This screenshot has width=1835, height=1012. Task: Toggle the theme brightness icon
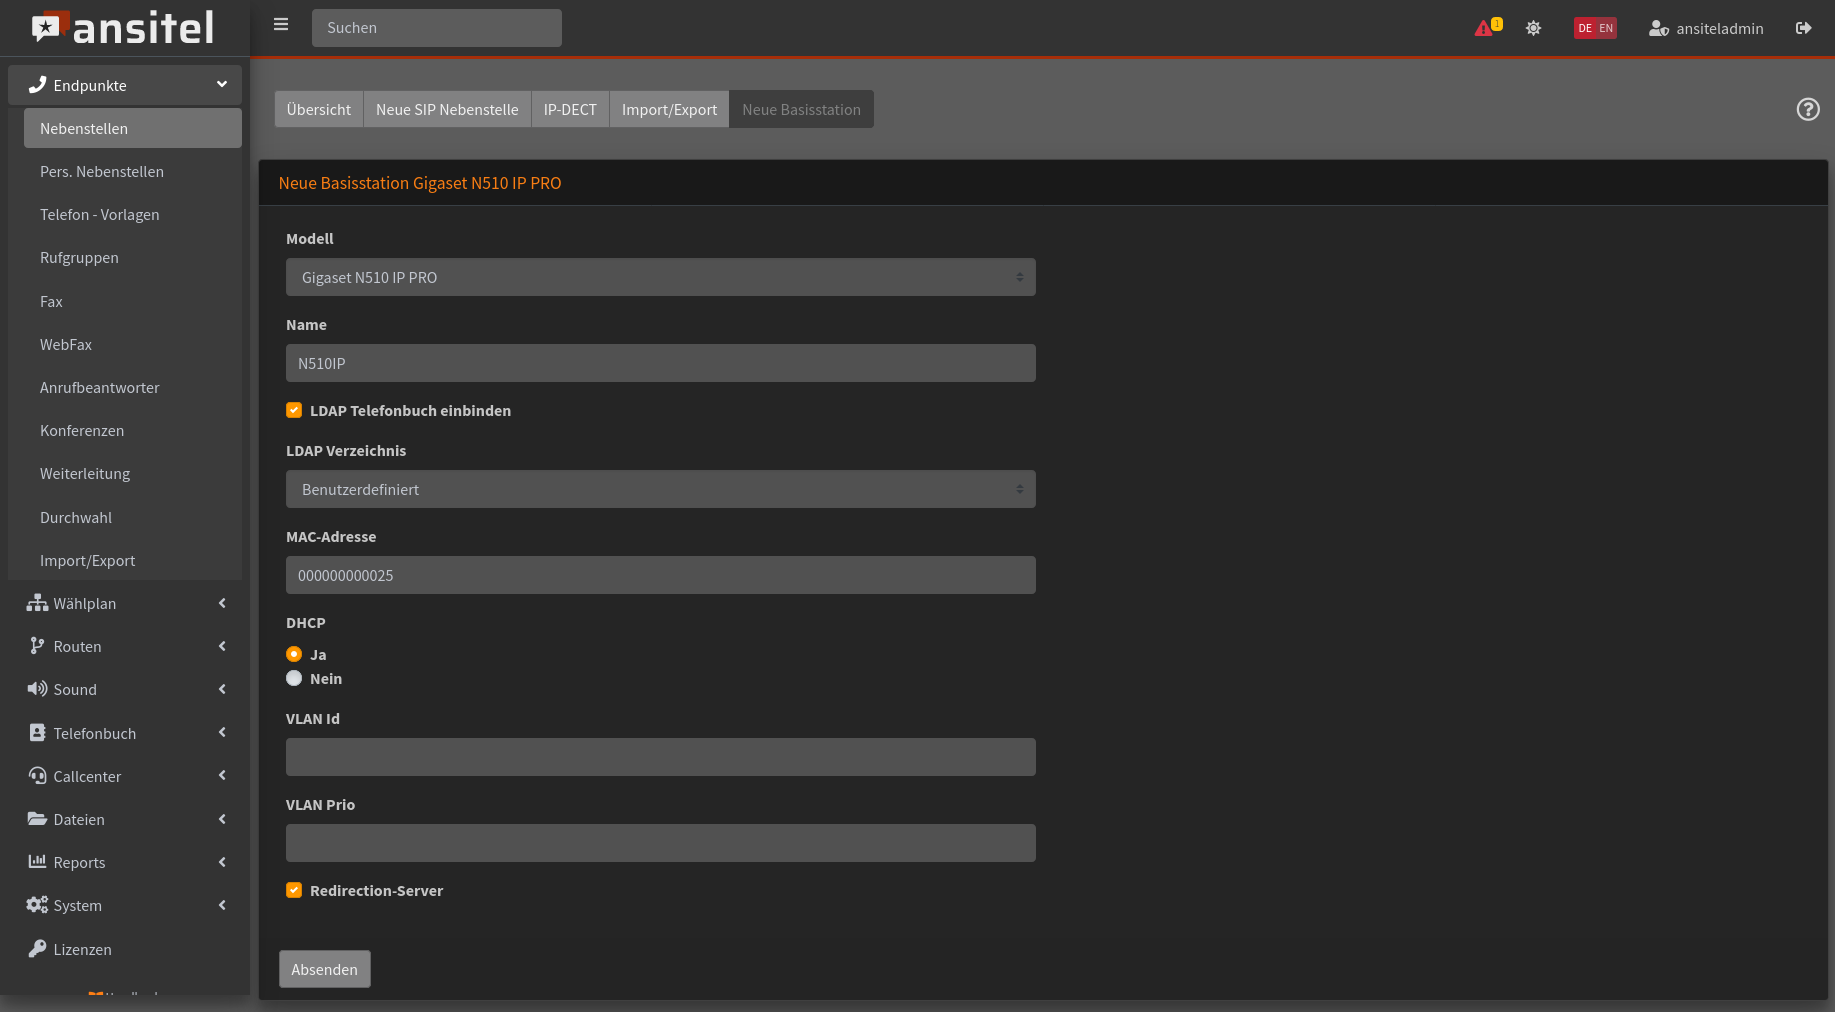coord(1533,28)
